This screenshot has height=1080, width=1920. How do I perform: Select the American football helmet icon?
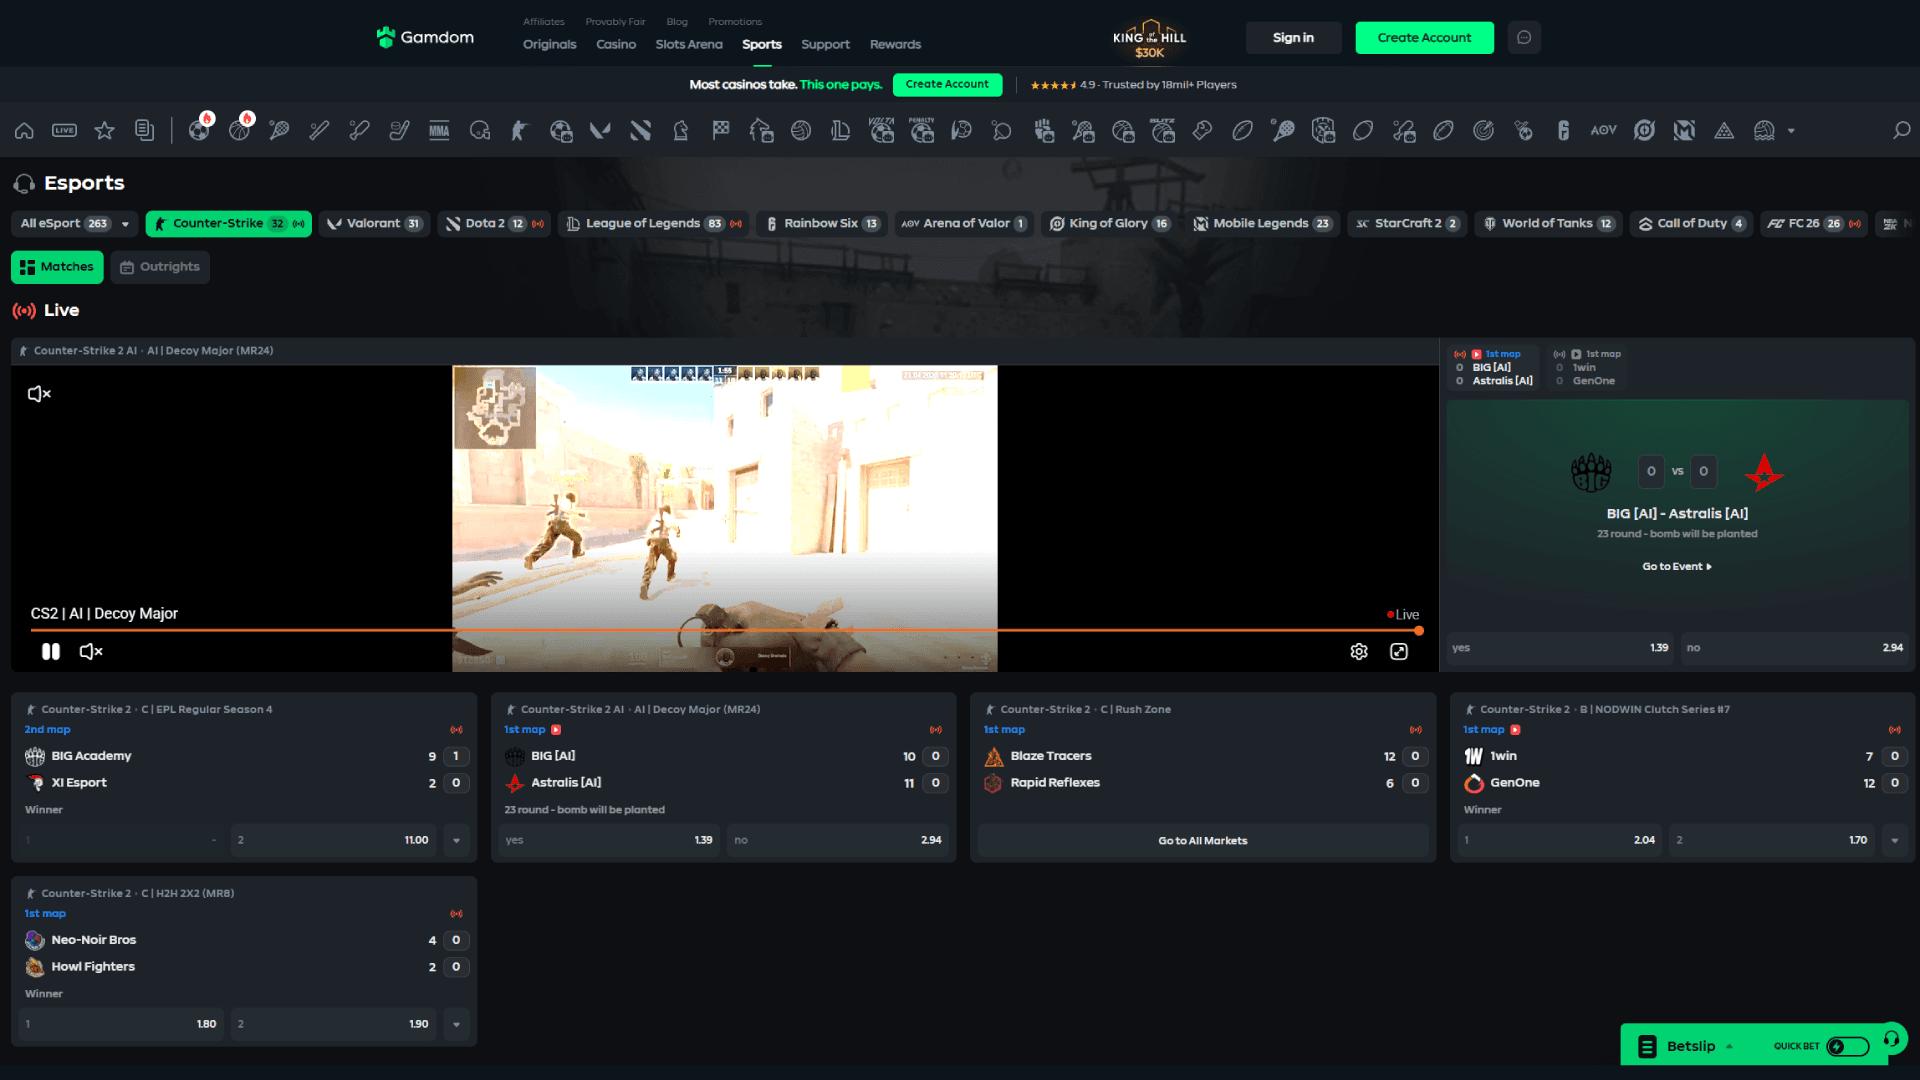click(x=479, y=131)
